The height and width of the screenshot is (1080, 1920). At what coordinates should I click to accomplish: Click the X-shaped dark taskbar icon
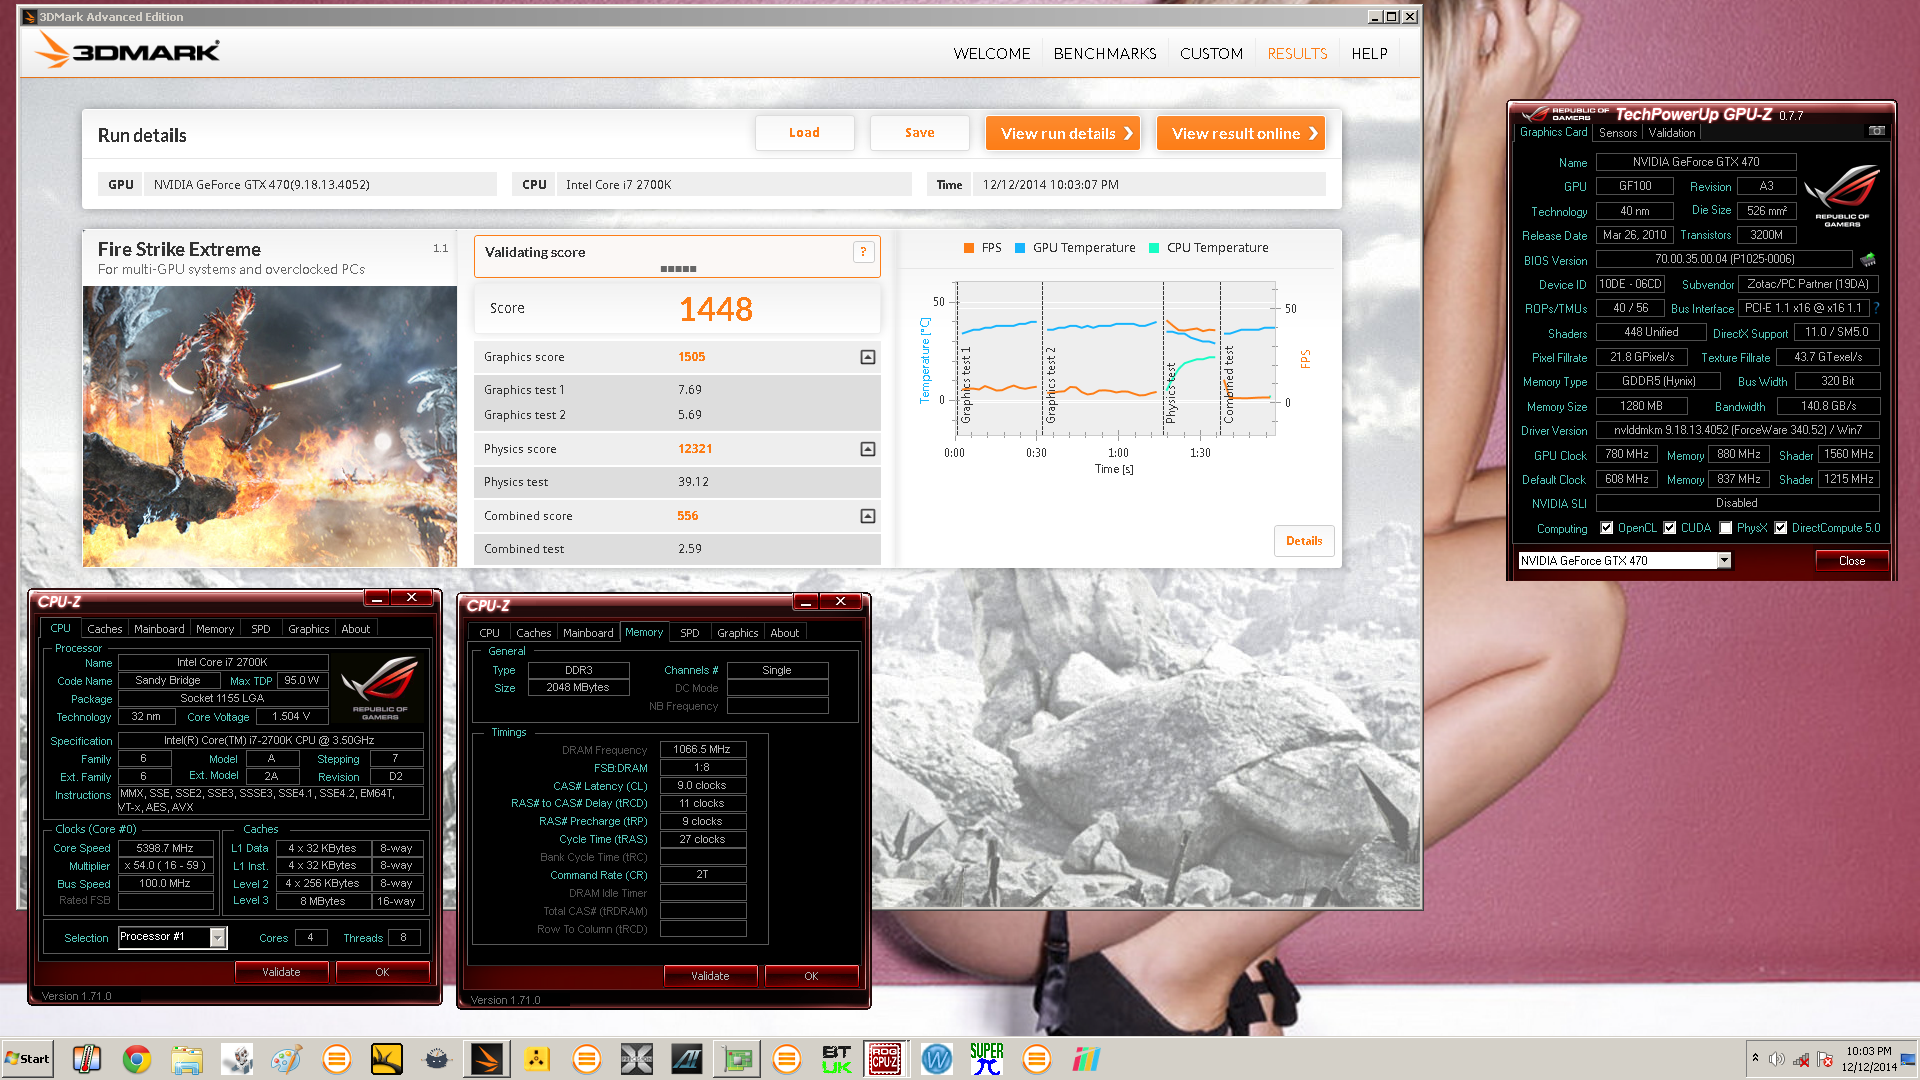[636, 1059]
